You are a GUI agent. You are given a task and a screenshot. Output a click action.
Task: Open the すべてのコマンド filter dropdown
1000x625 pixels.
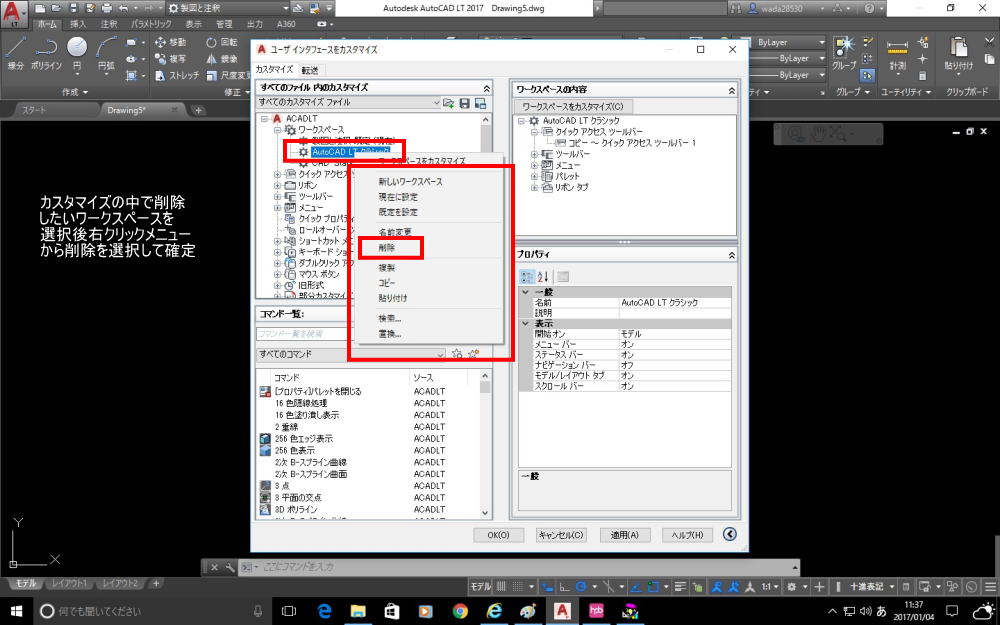click(351, 354)
